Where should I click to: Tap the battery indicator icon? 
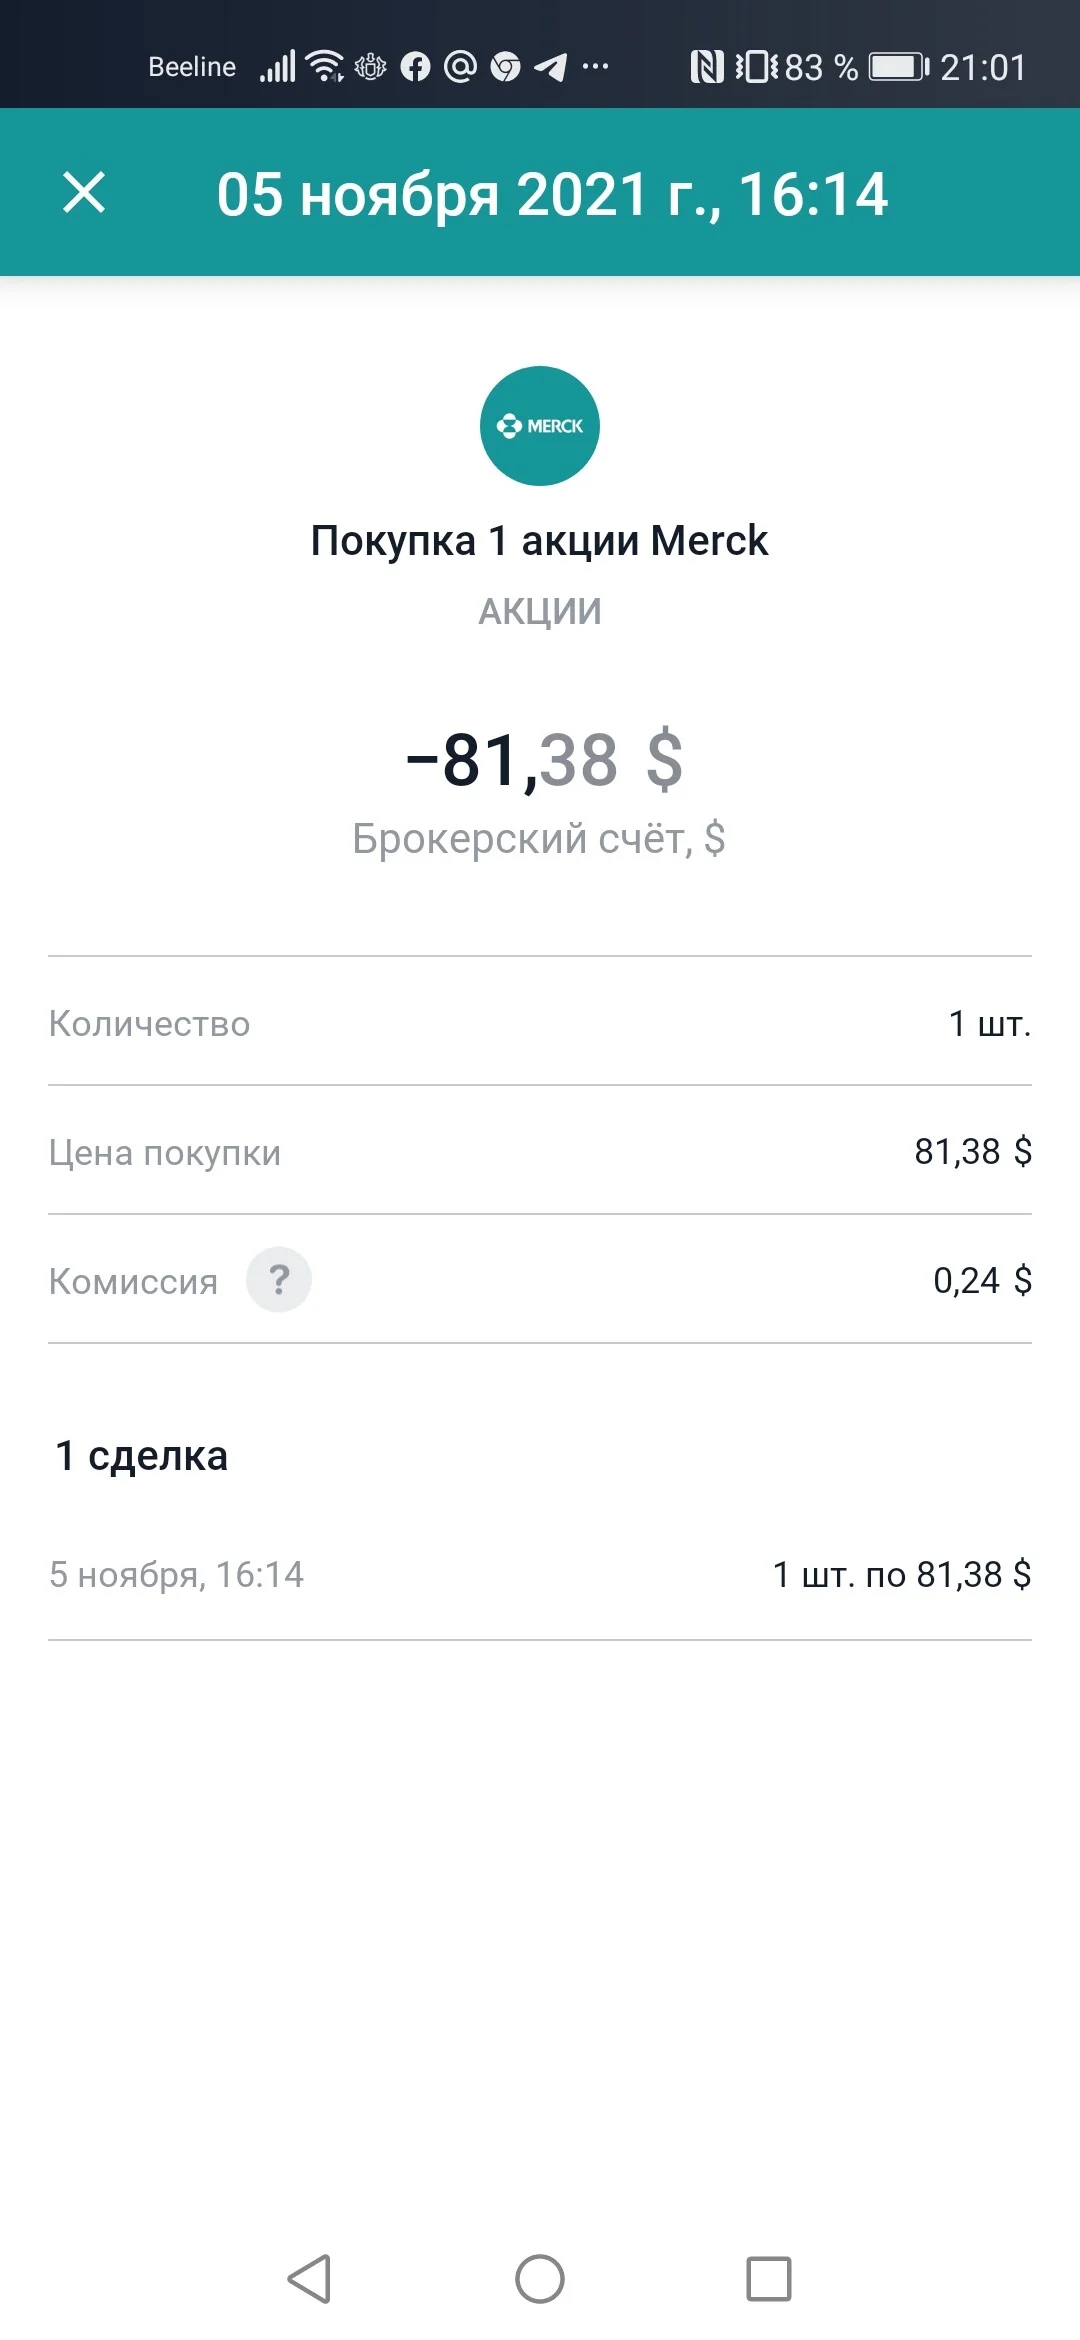pyautogui.click(x=899, y=67)
